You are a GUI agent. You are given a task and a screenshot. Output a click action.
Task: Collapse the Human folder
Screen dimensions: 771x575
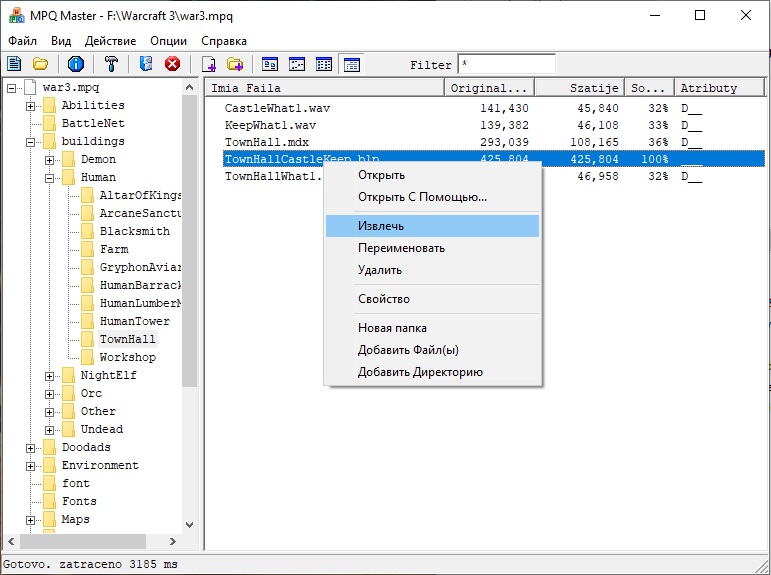tap(49, 178)
